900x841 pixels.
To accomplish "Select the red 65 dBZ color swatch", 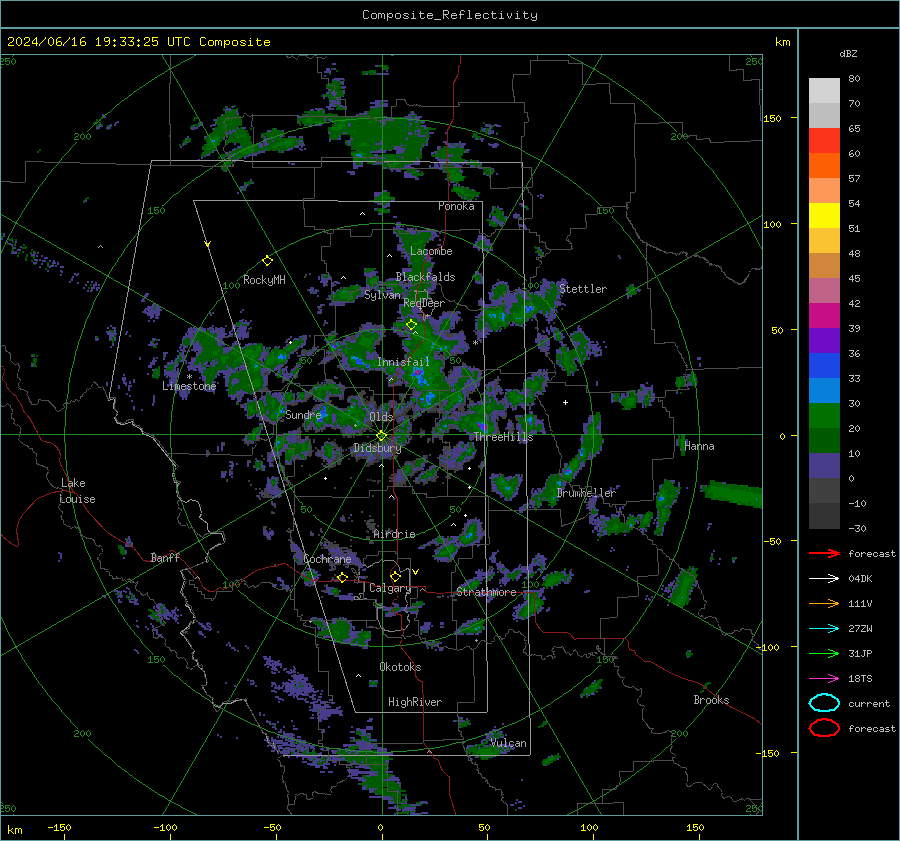I will pyautogui.click(x=824, y=140).
